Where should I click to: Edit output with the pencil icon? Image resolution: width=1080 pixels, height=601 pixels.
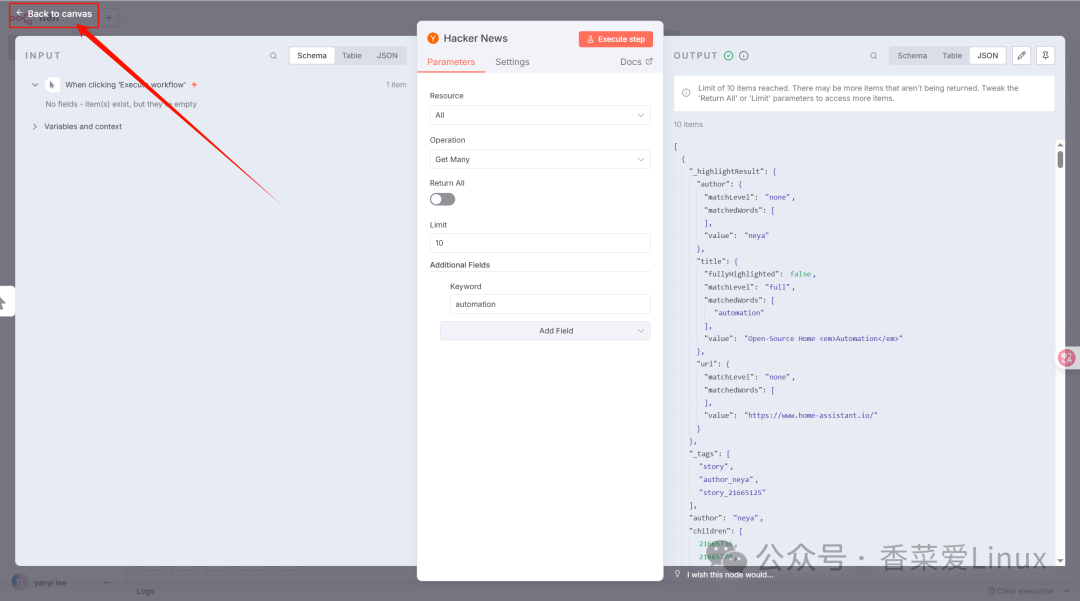tap(1021, 56)
